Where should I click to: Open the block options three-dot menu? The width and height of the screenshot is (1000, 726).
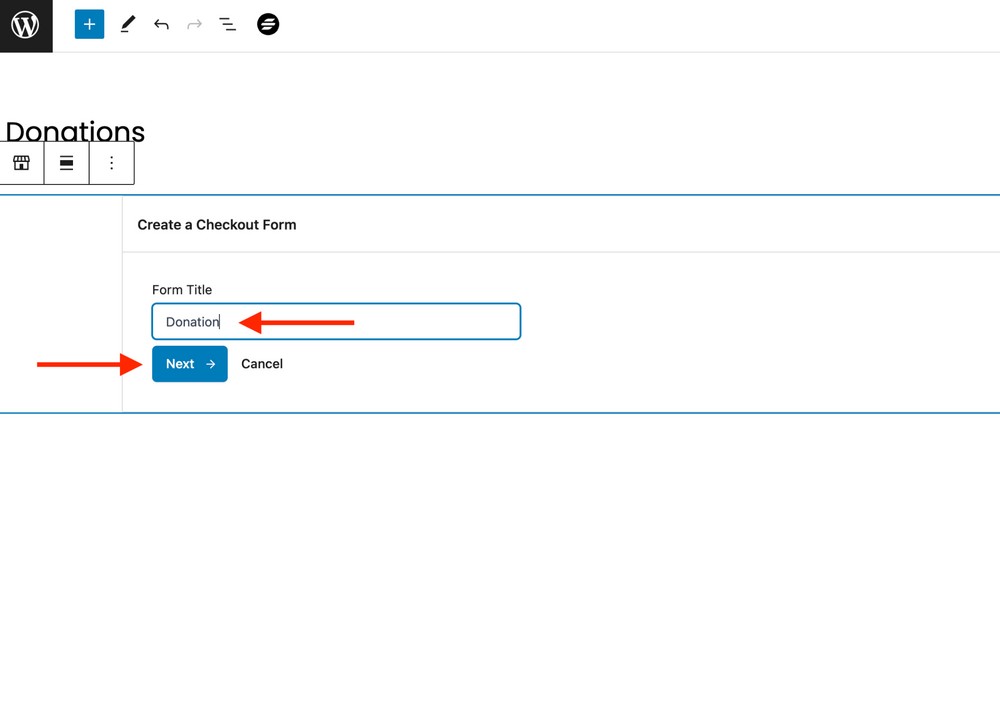pos(111,163)
